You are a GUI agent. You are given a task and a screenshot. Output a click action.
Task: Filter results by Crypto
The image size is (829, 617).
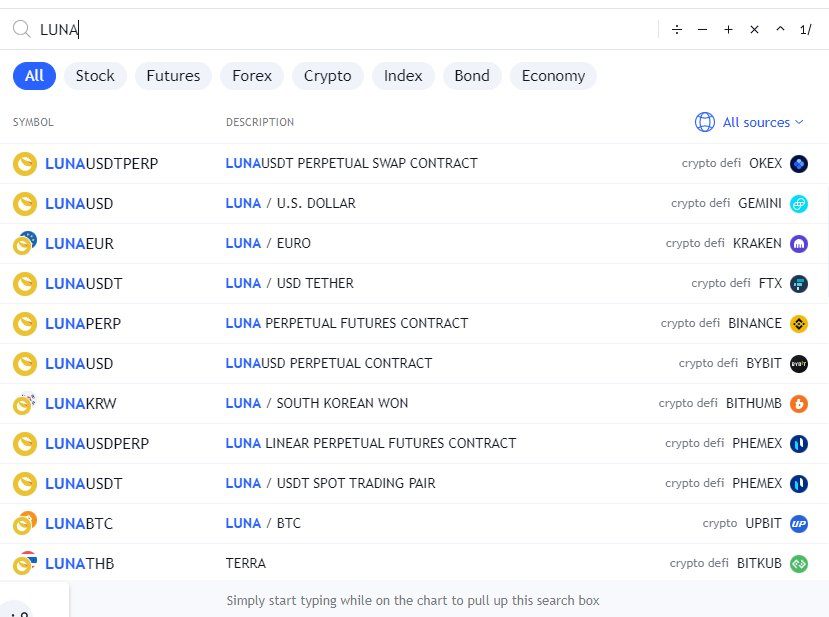pyautogui.click(x=328, y=76)
